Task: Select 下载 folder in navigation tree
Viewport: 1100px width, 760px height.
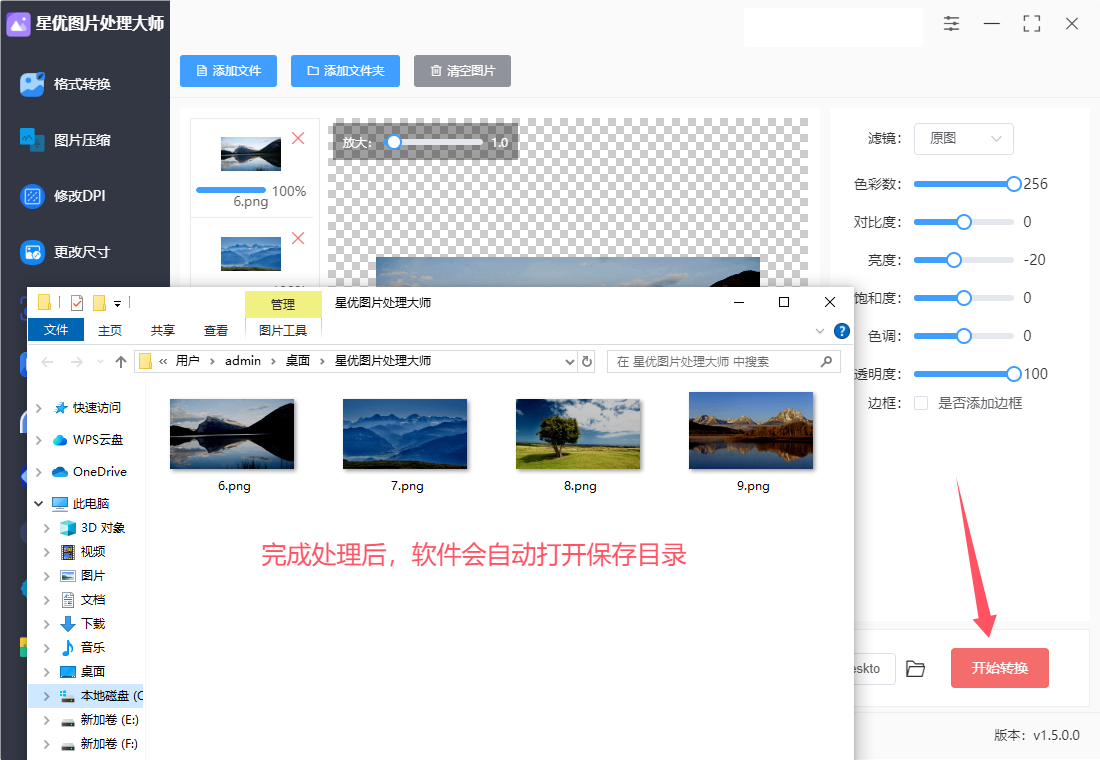Action: click(83, 623)
